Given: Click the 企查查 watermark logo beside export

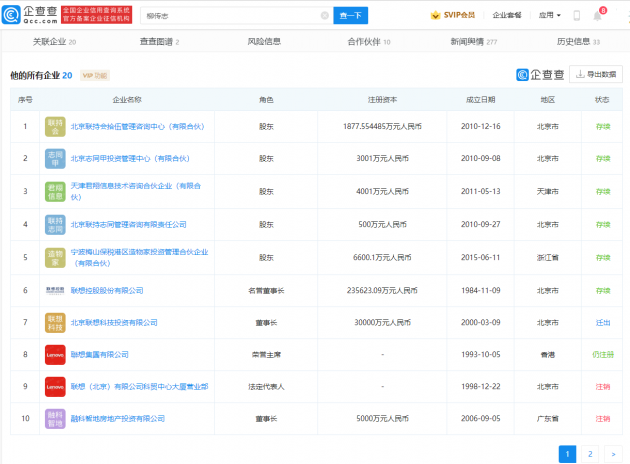Looking at the screenshot, I should point(540,75).
